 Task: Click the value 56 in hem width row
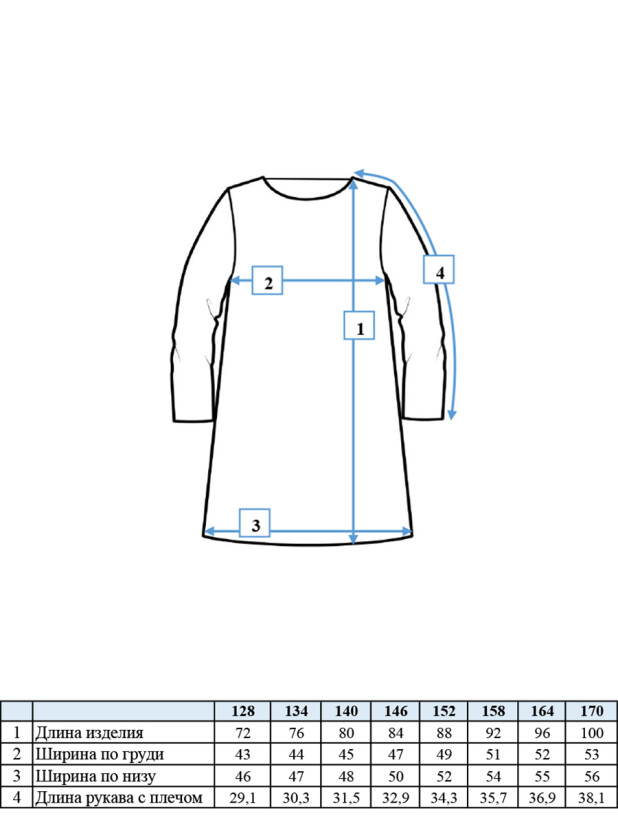[592, 776]
